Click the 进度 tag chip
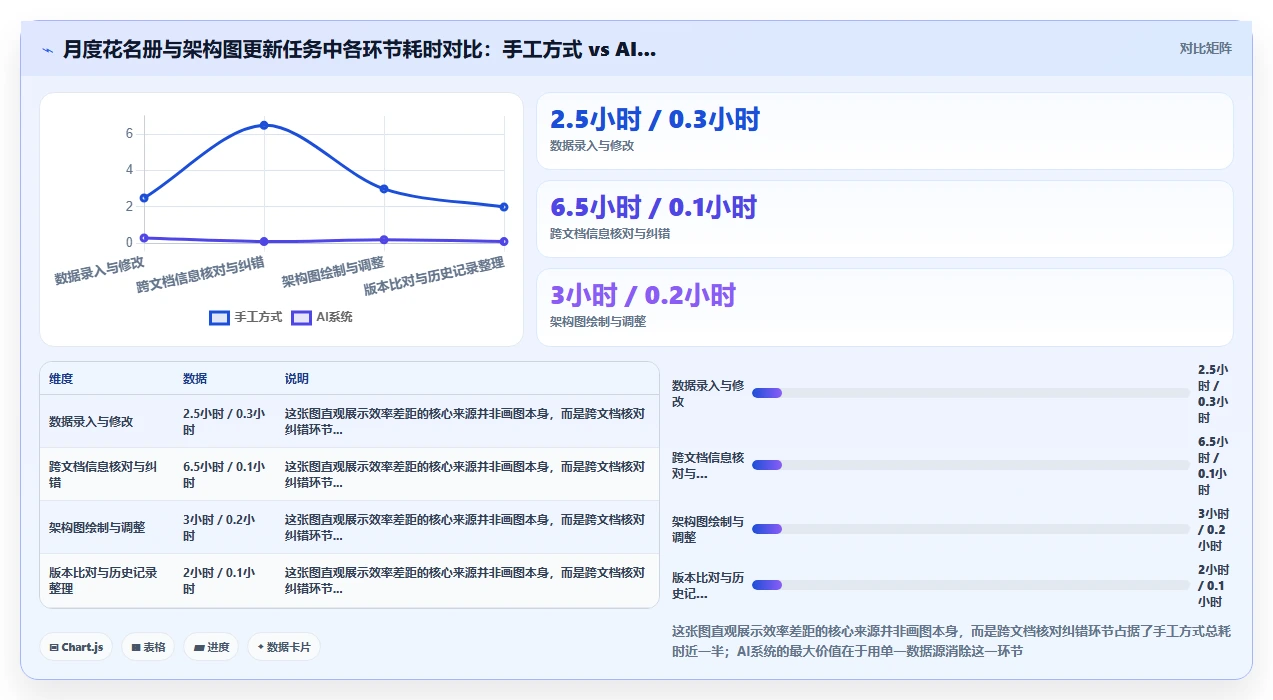 (211, 647)
